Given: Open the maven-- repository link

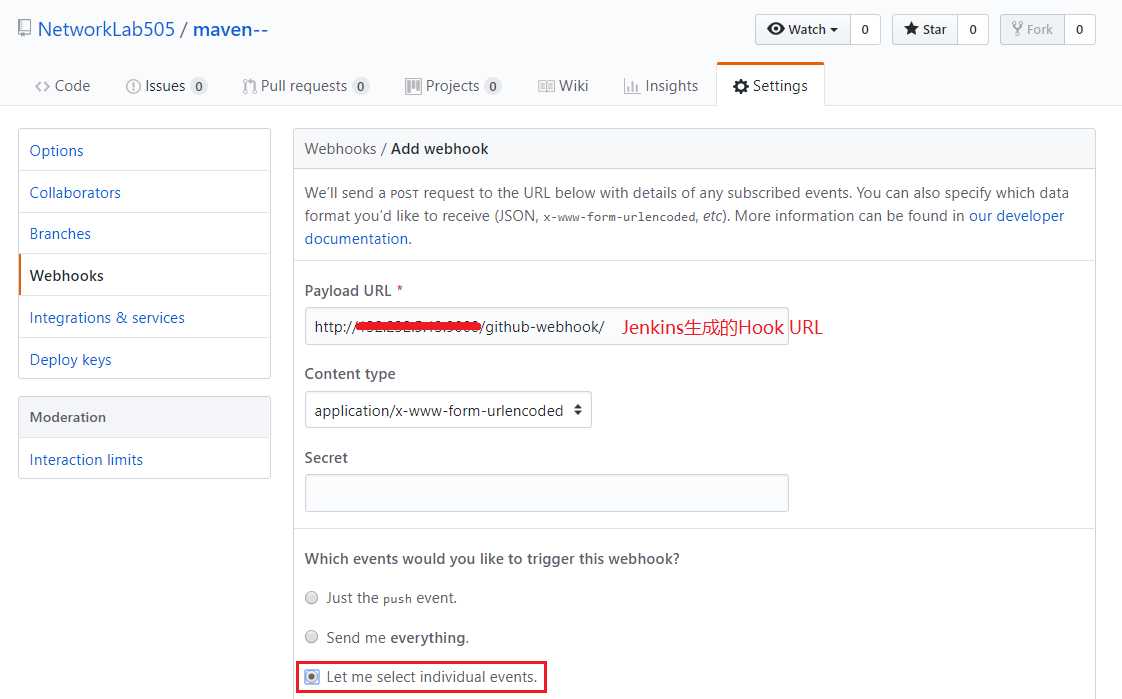Looking at the screenshot, I should (230, 29).
